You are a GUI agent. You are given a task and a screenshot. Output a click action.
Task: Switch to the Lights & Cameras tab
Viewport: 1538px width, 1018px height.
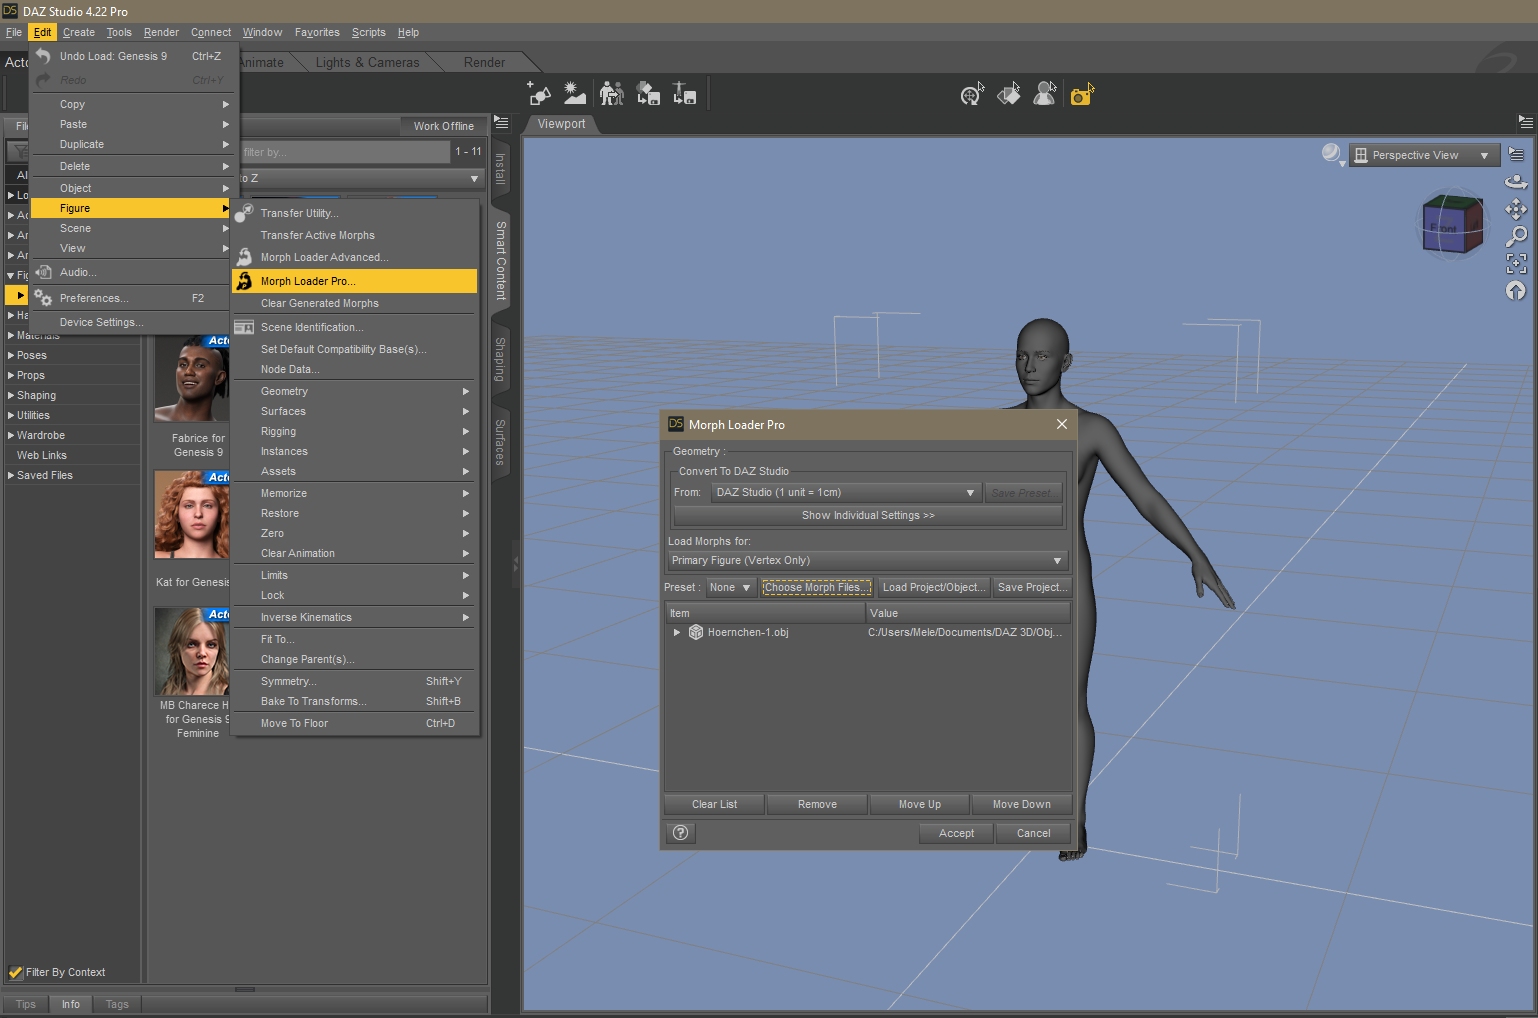[367, 62]
